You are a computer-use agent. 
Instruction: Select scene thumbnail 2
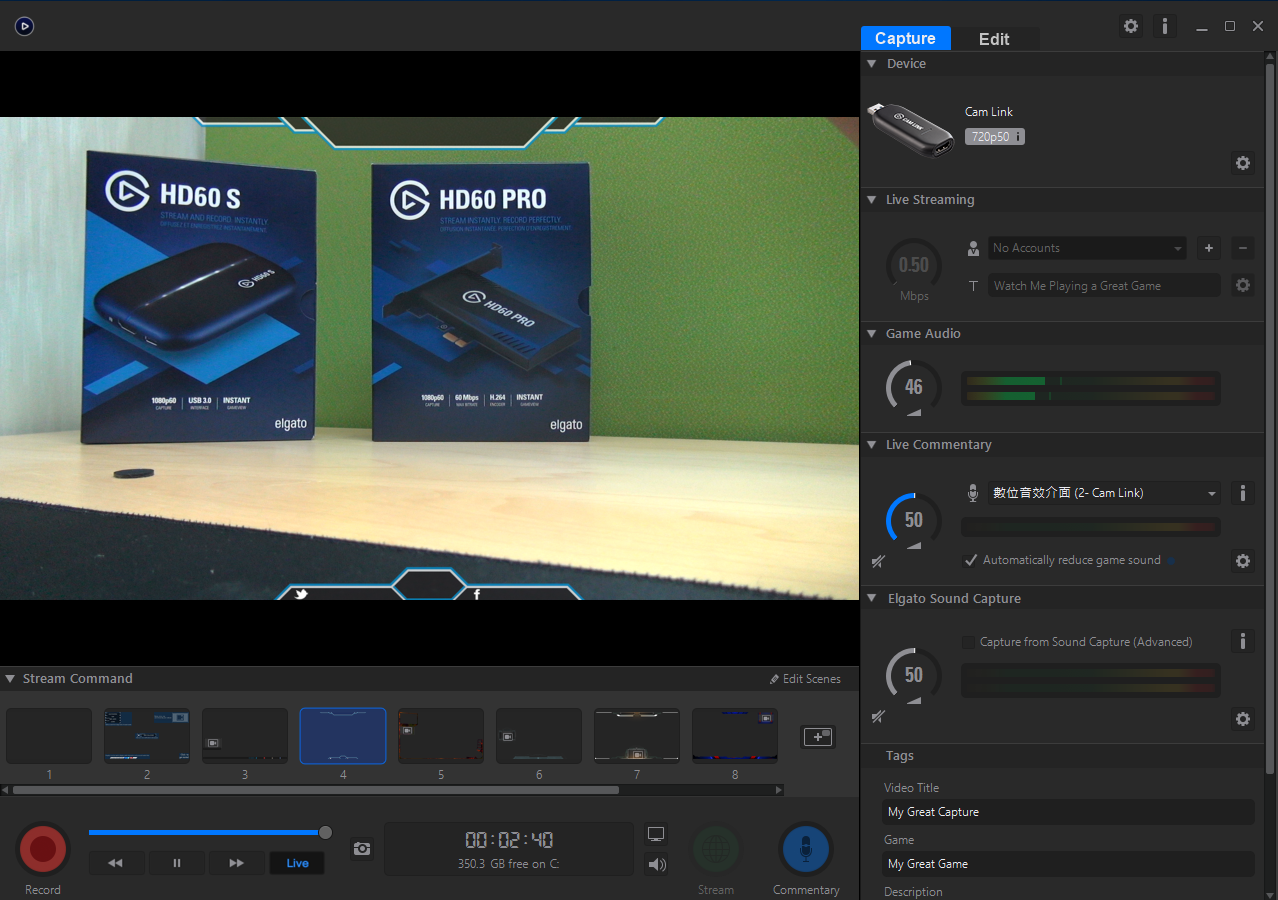tap(147, 736)
